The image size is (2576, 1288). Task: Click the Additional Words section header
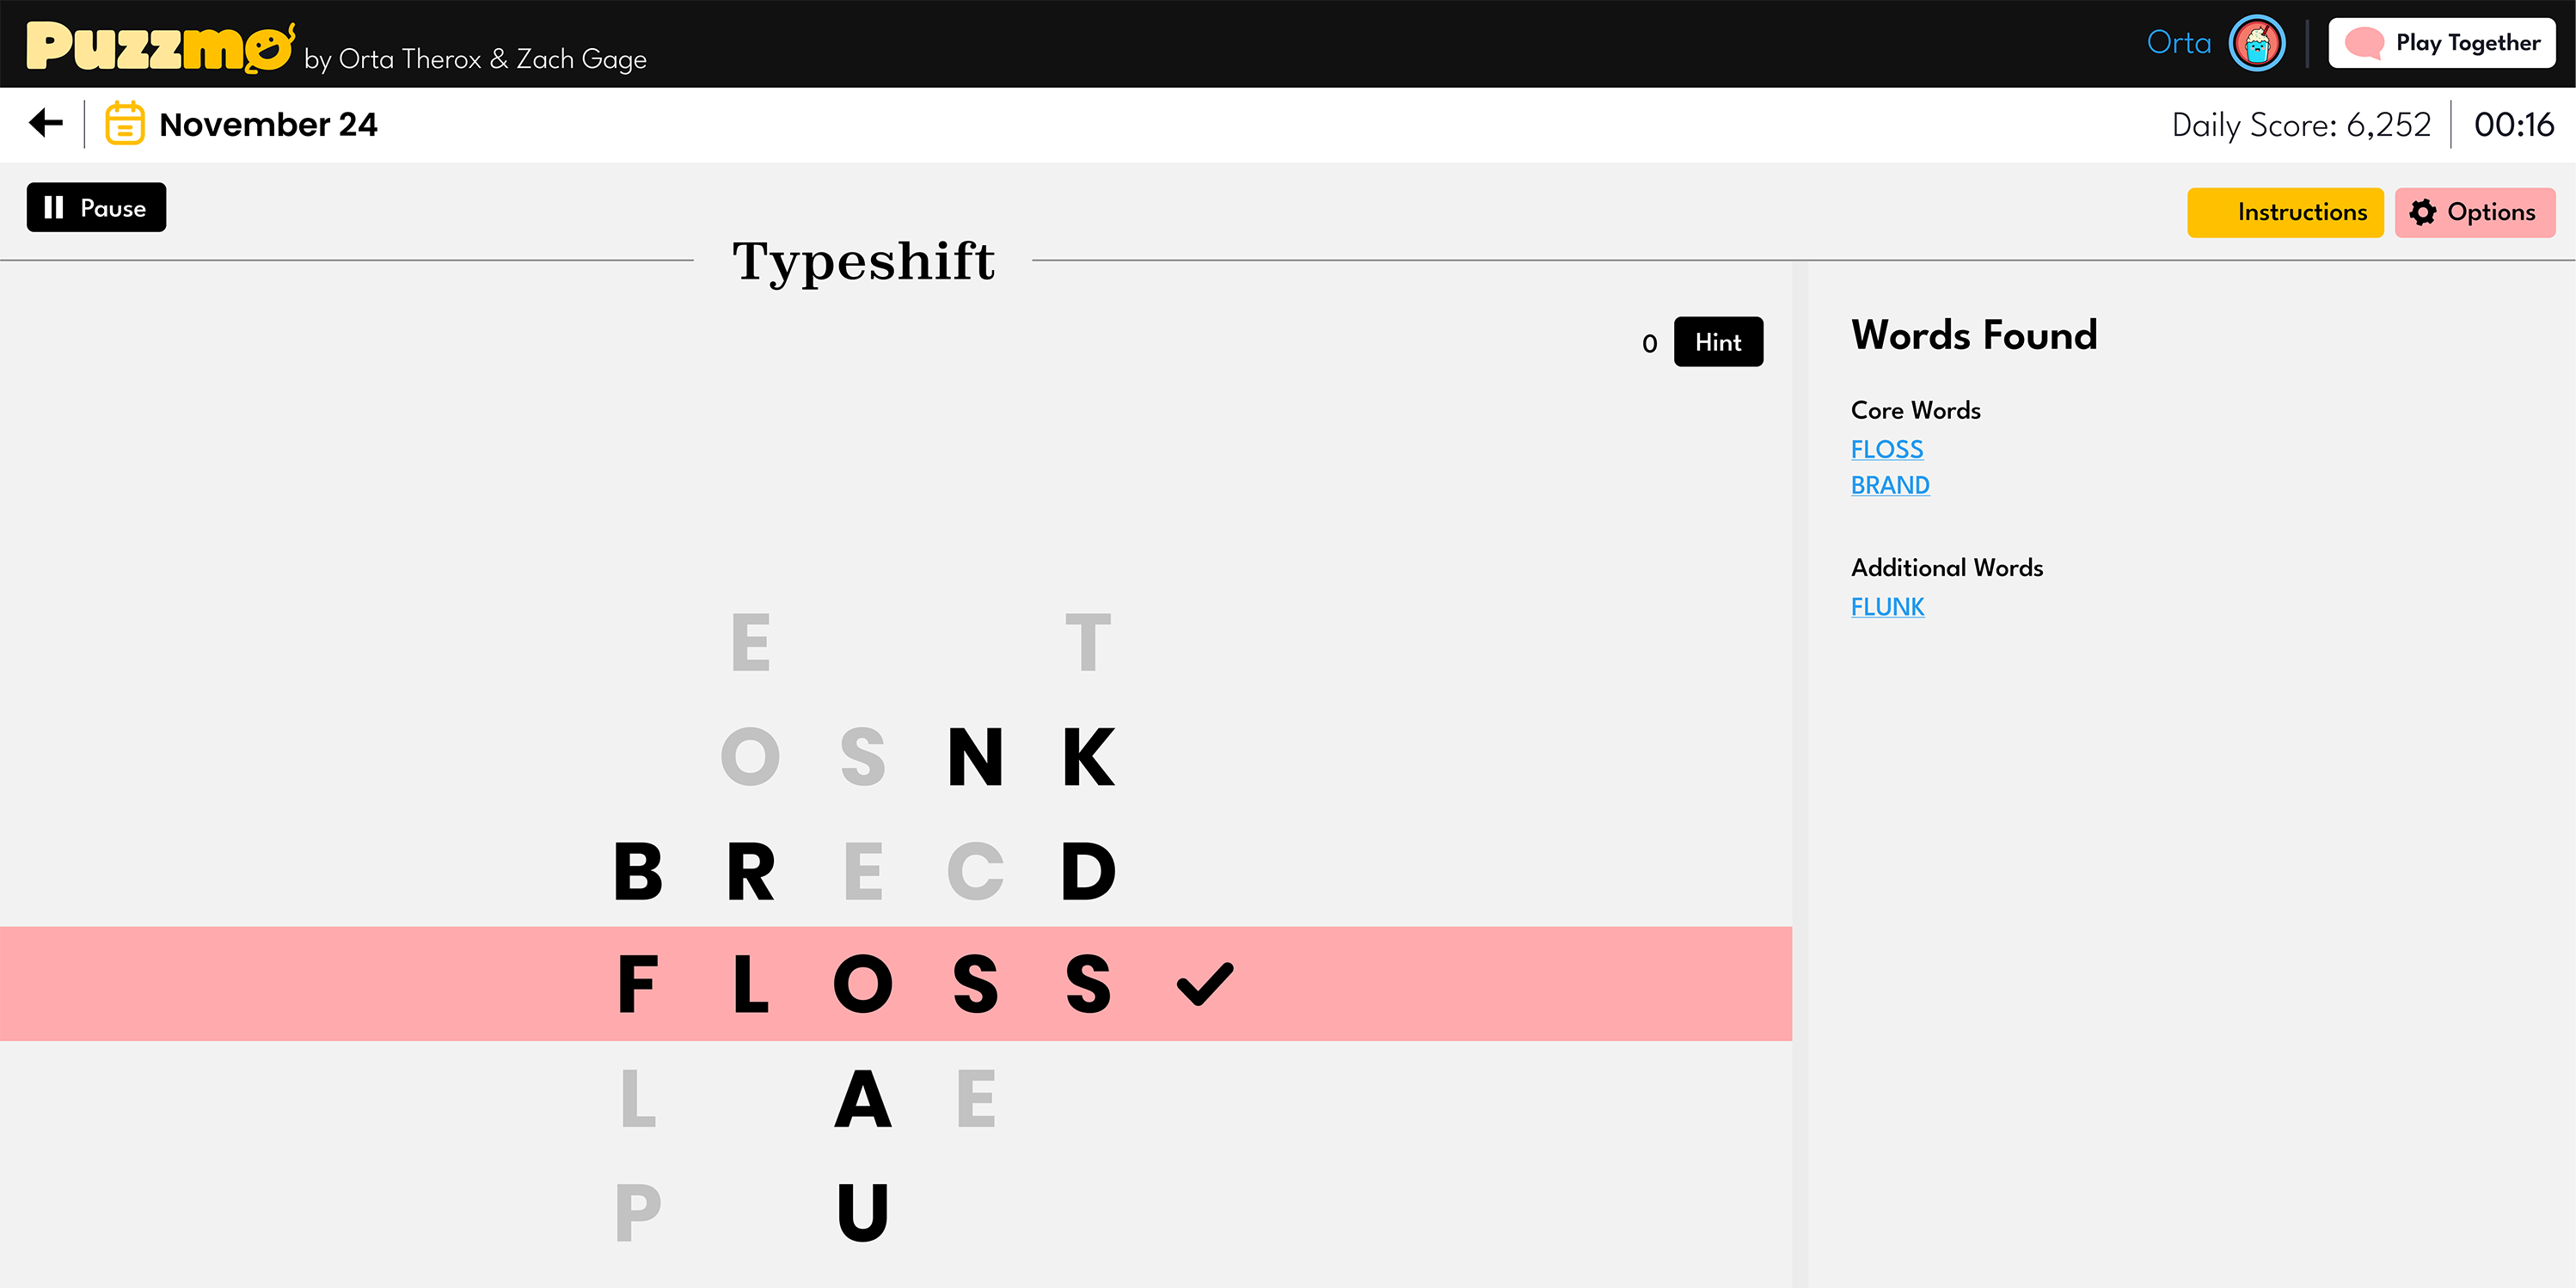click(1945, 568)
